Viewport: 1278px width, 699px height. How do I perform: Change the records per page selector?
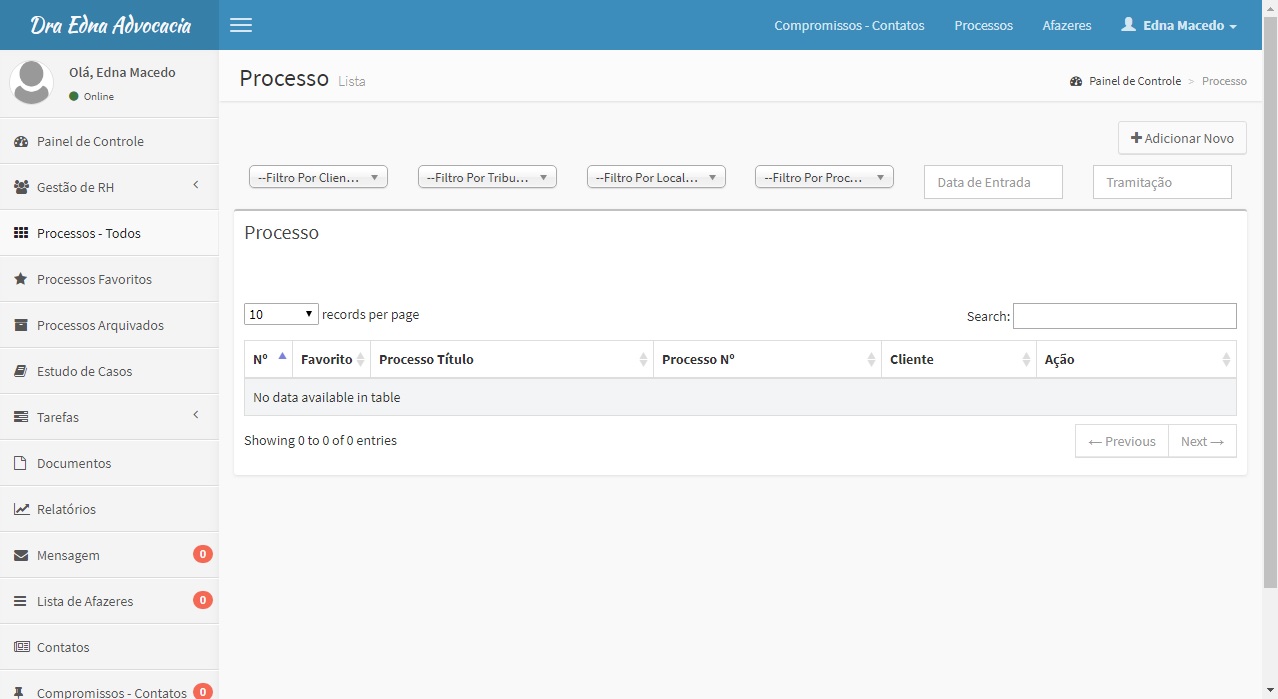tap(281, 314)
